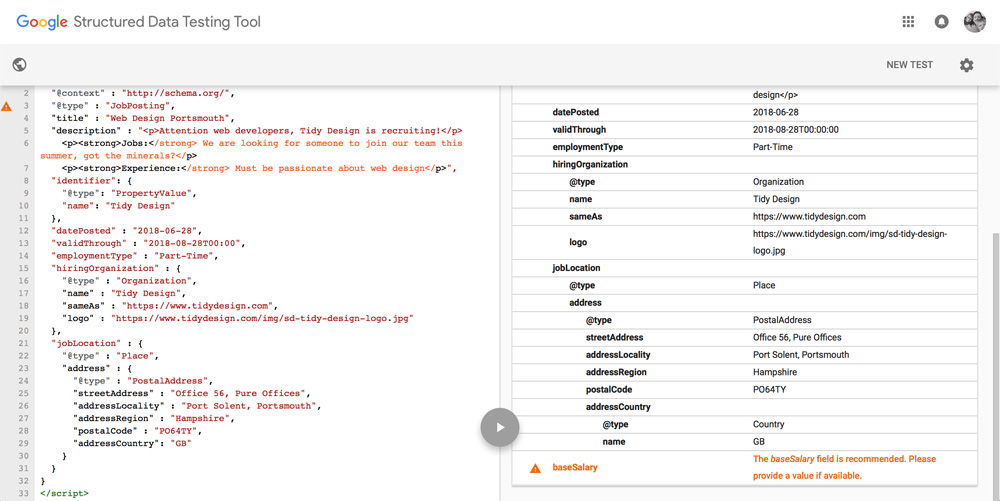Open the notifications bell icon

pyautogui.click(x=941, y=22)
